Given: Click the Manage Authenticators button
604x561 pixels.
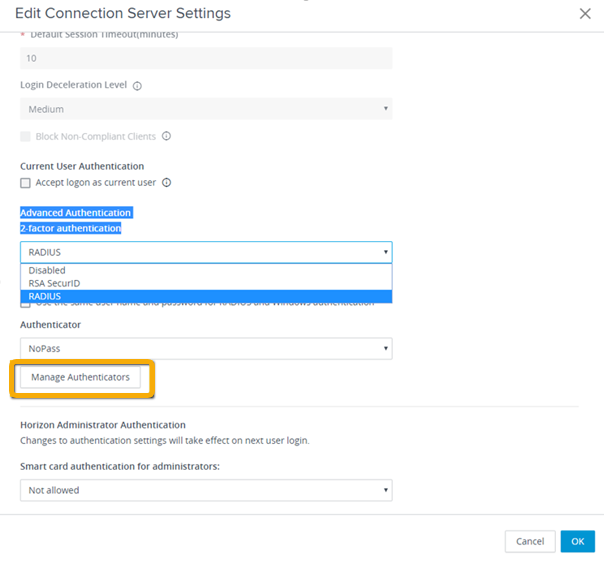Looking at the screenshot, I should 80,377.
